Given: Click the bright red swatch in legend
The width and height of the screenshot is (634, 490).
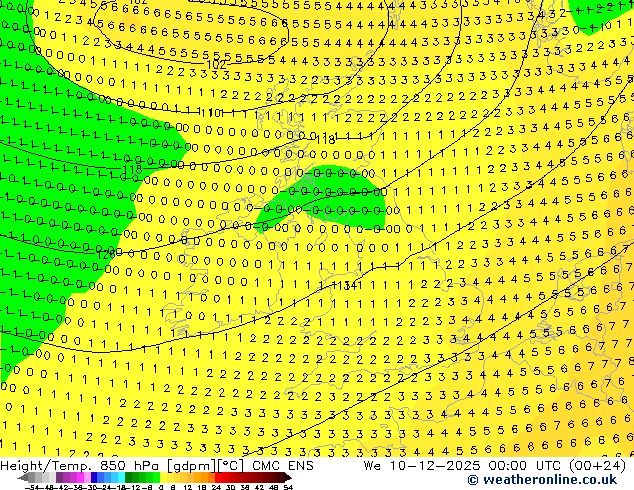Looking at the screenshot, I should coord(218,478).
